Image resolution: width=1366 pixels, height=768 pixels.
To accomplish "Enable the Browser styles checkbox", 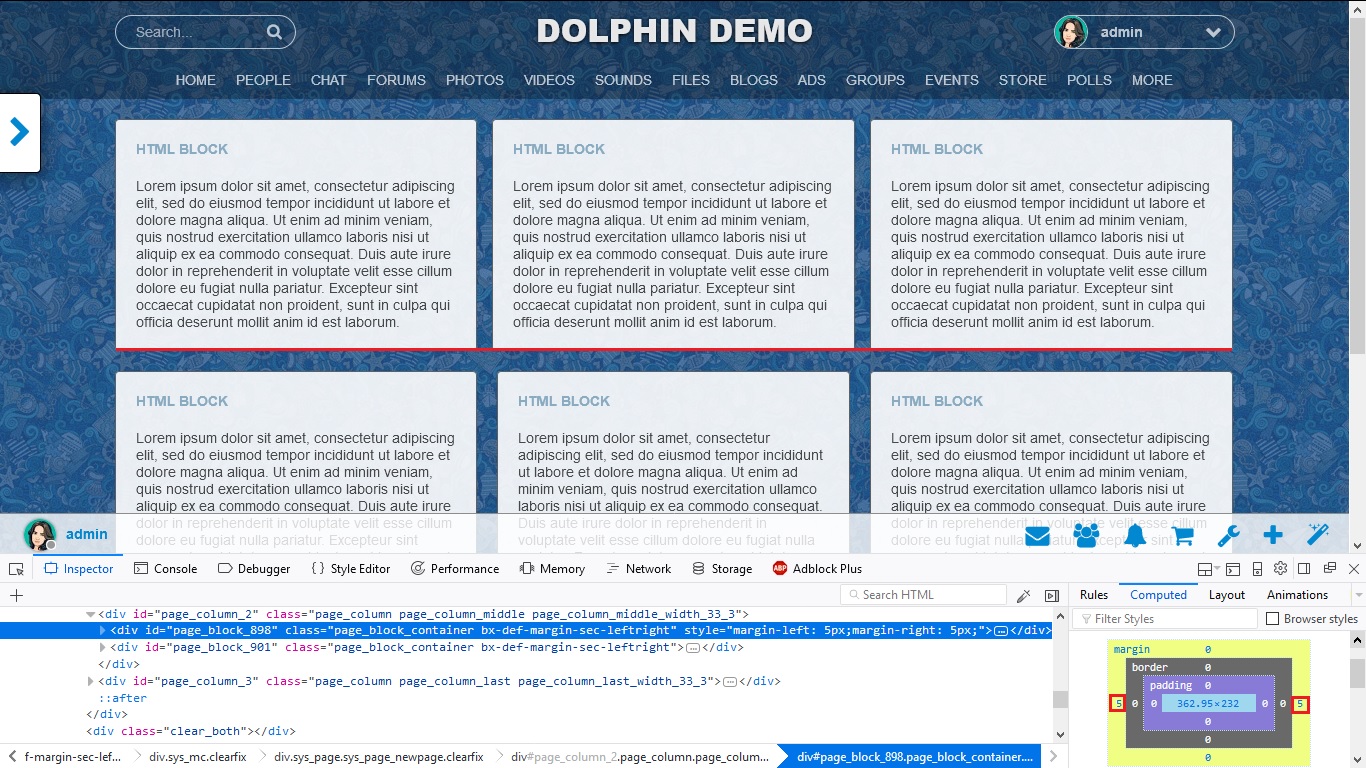I will 1273,619.
